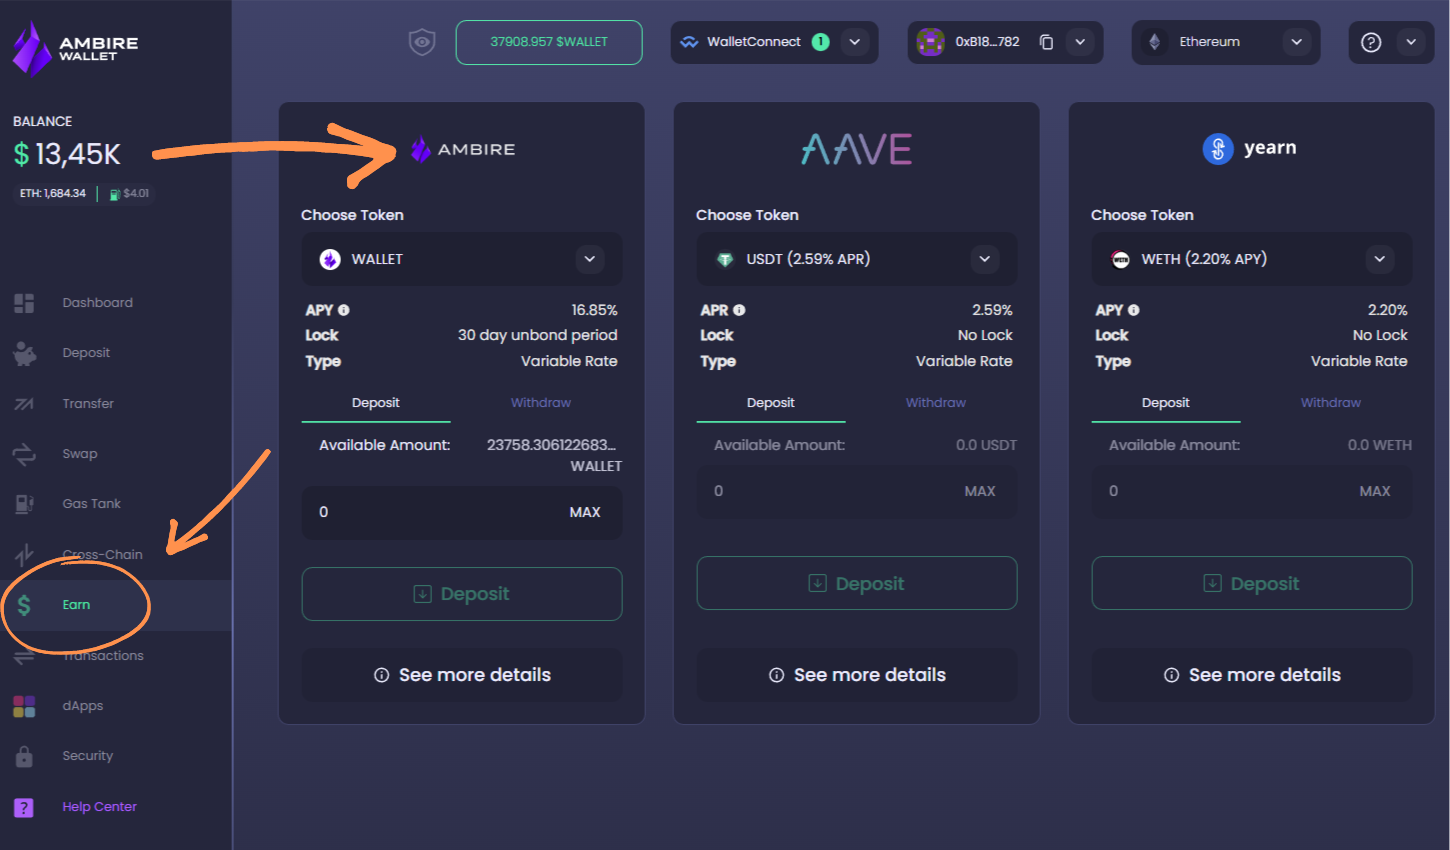This screenshot has height=850, width=1450.
Task: Switch to Withdraw tab on AAVE card
Action: point(936,403)
